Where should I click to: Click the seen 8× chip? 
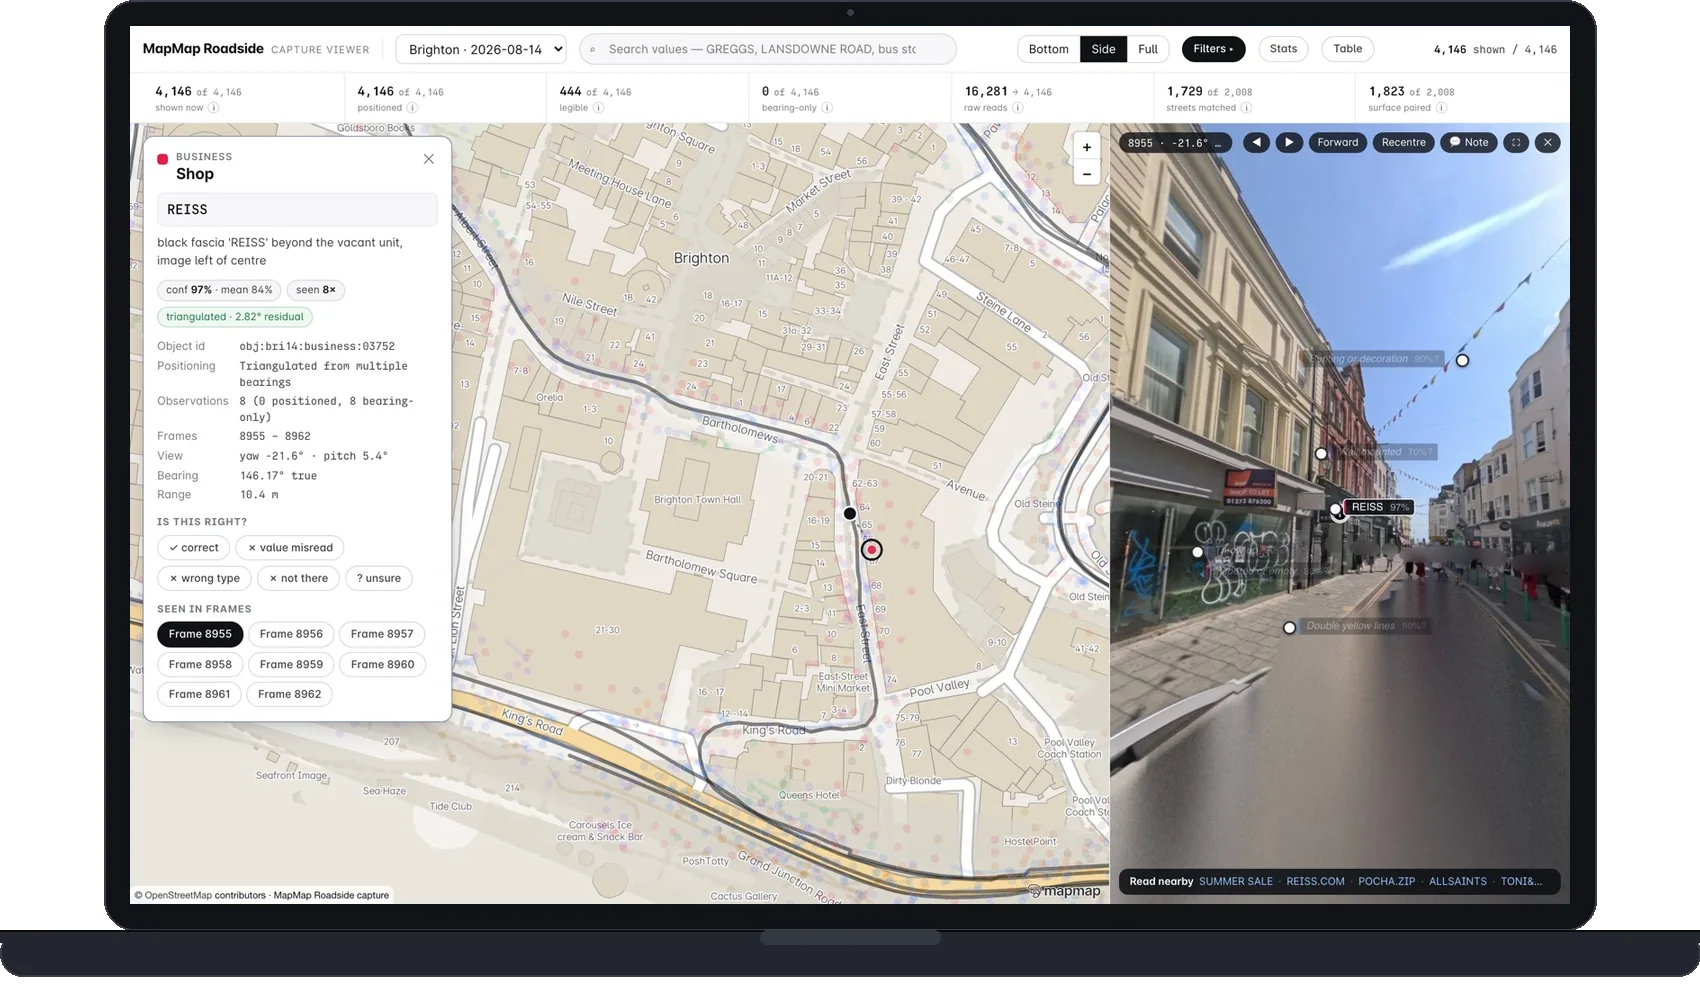tap(316, 290)
